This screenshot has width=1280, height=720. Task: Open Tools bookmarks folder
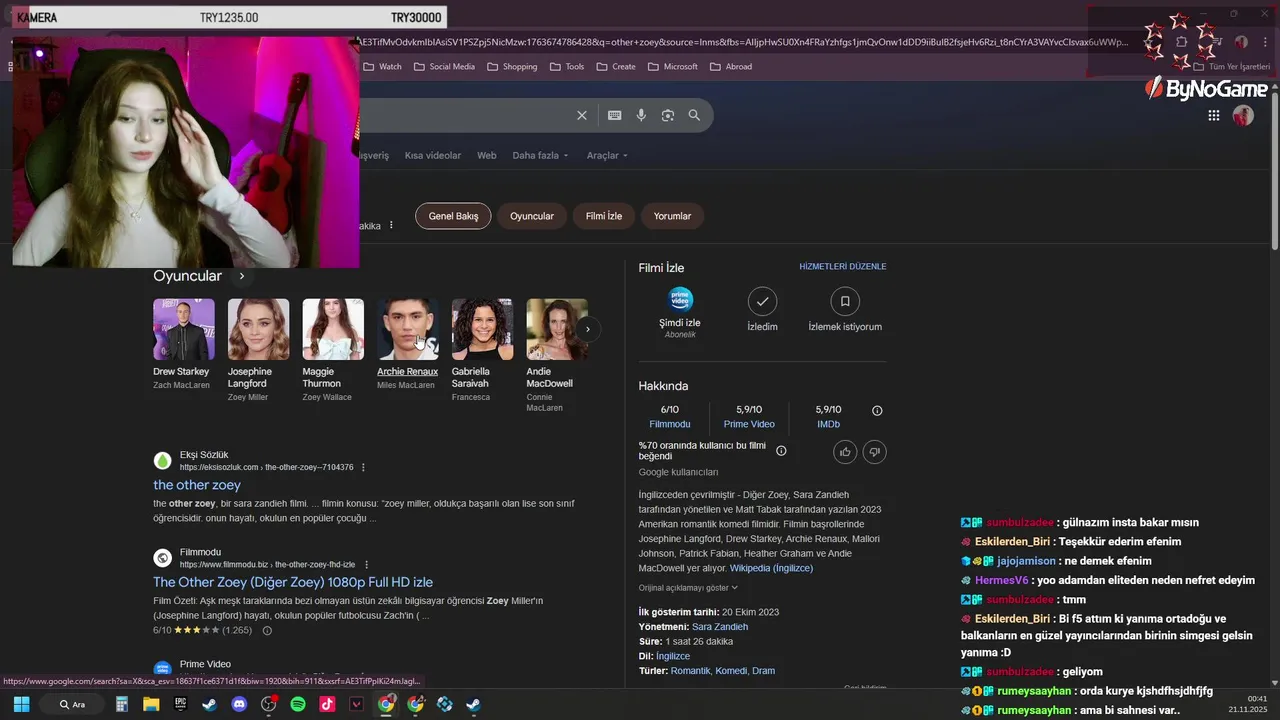[x=566, y=67]
